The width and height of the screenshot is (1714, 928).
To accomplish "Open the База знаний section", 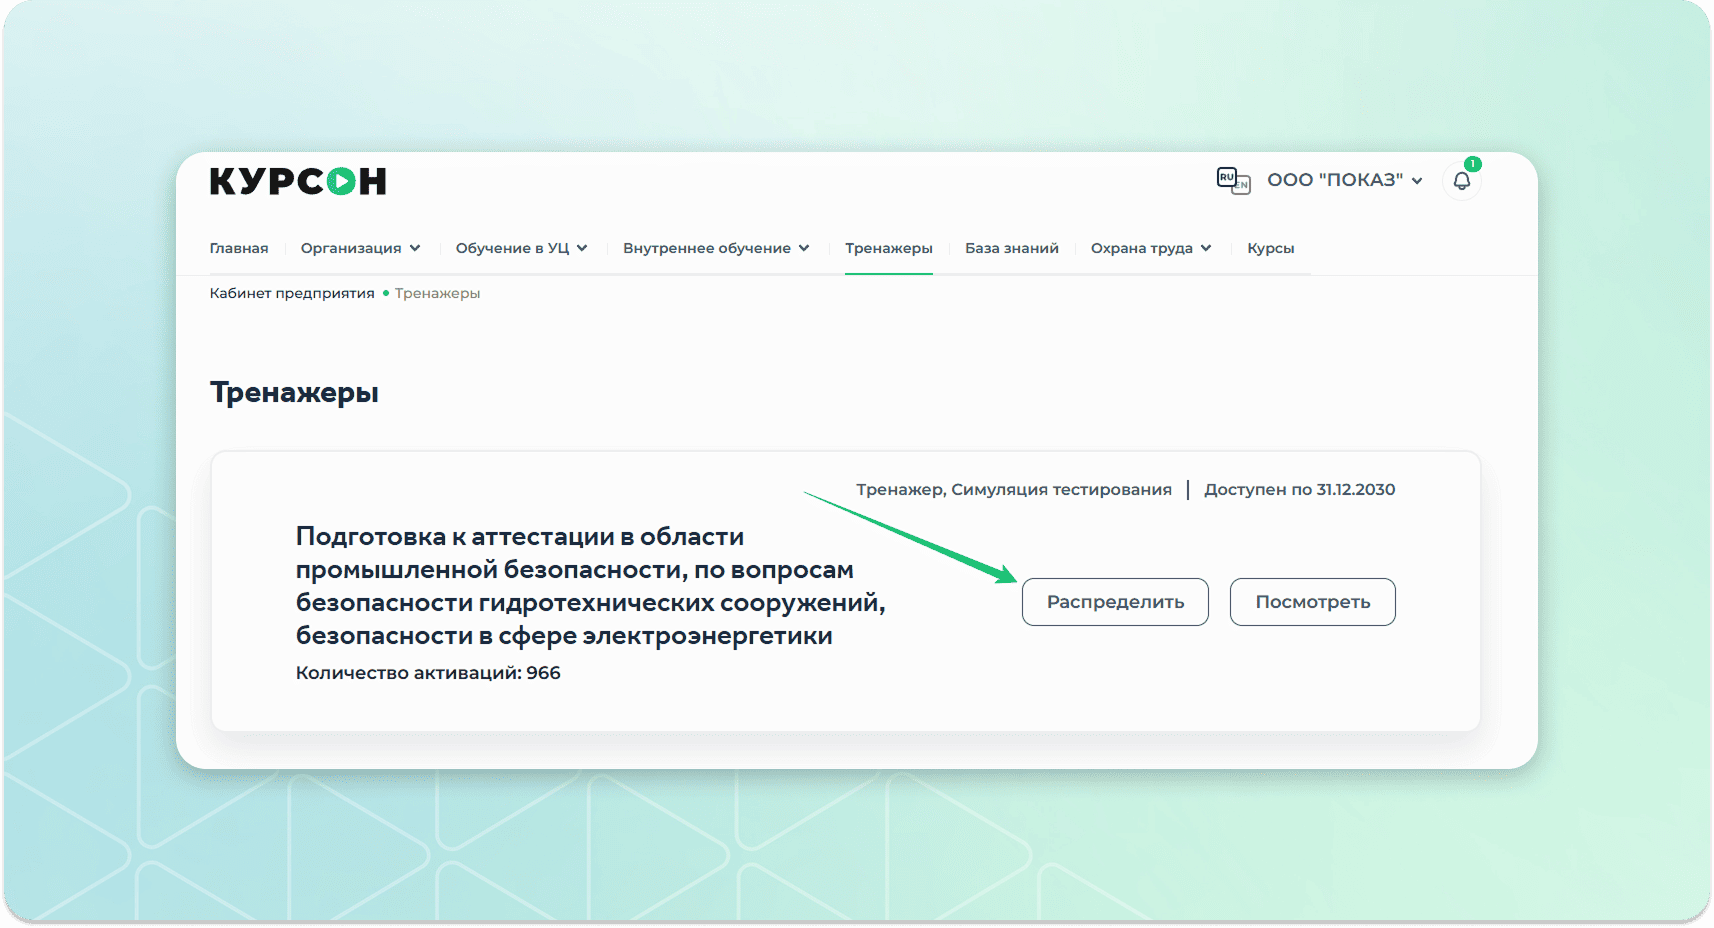I will 1011,248.
